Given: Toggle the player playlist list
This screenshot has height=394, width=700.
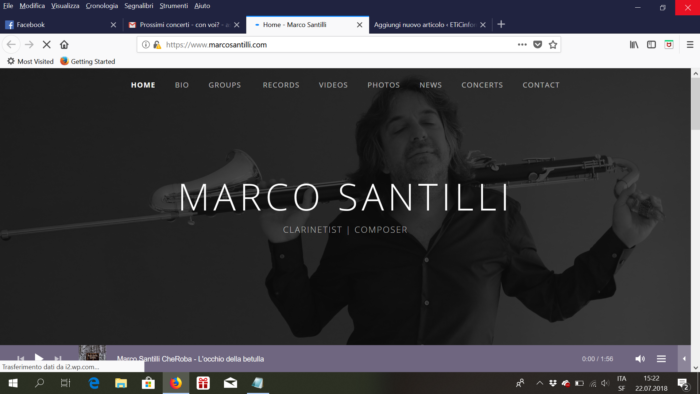Looking at the screenshot, I should click(x=661, y=359).
